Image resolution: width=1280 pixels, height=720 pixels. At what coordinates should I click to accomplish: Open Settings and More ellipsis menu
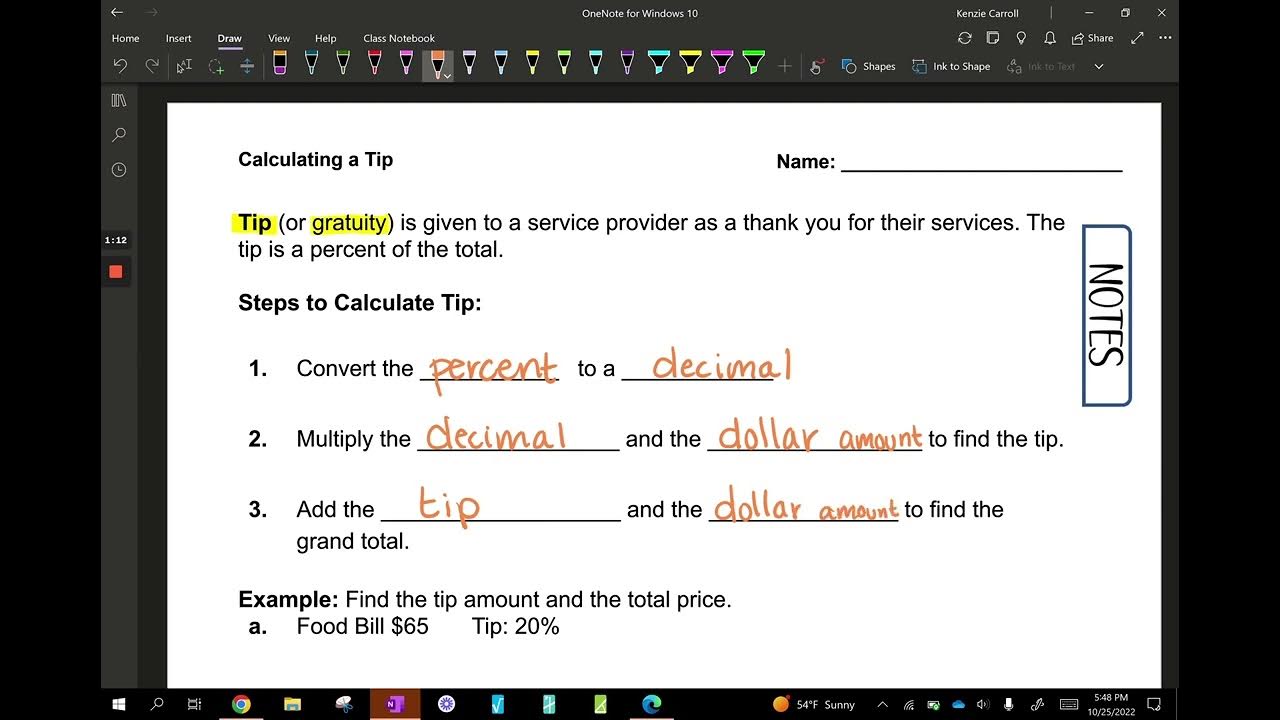coord(1163,38)
